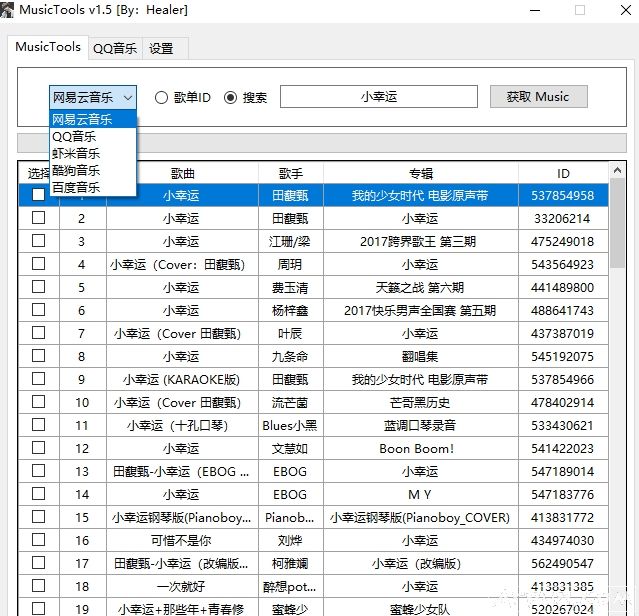
Task: Select ID cell 547189014
Action: click(562, 471)
